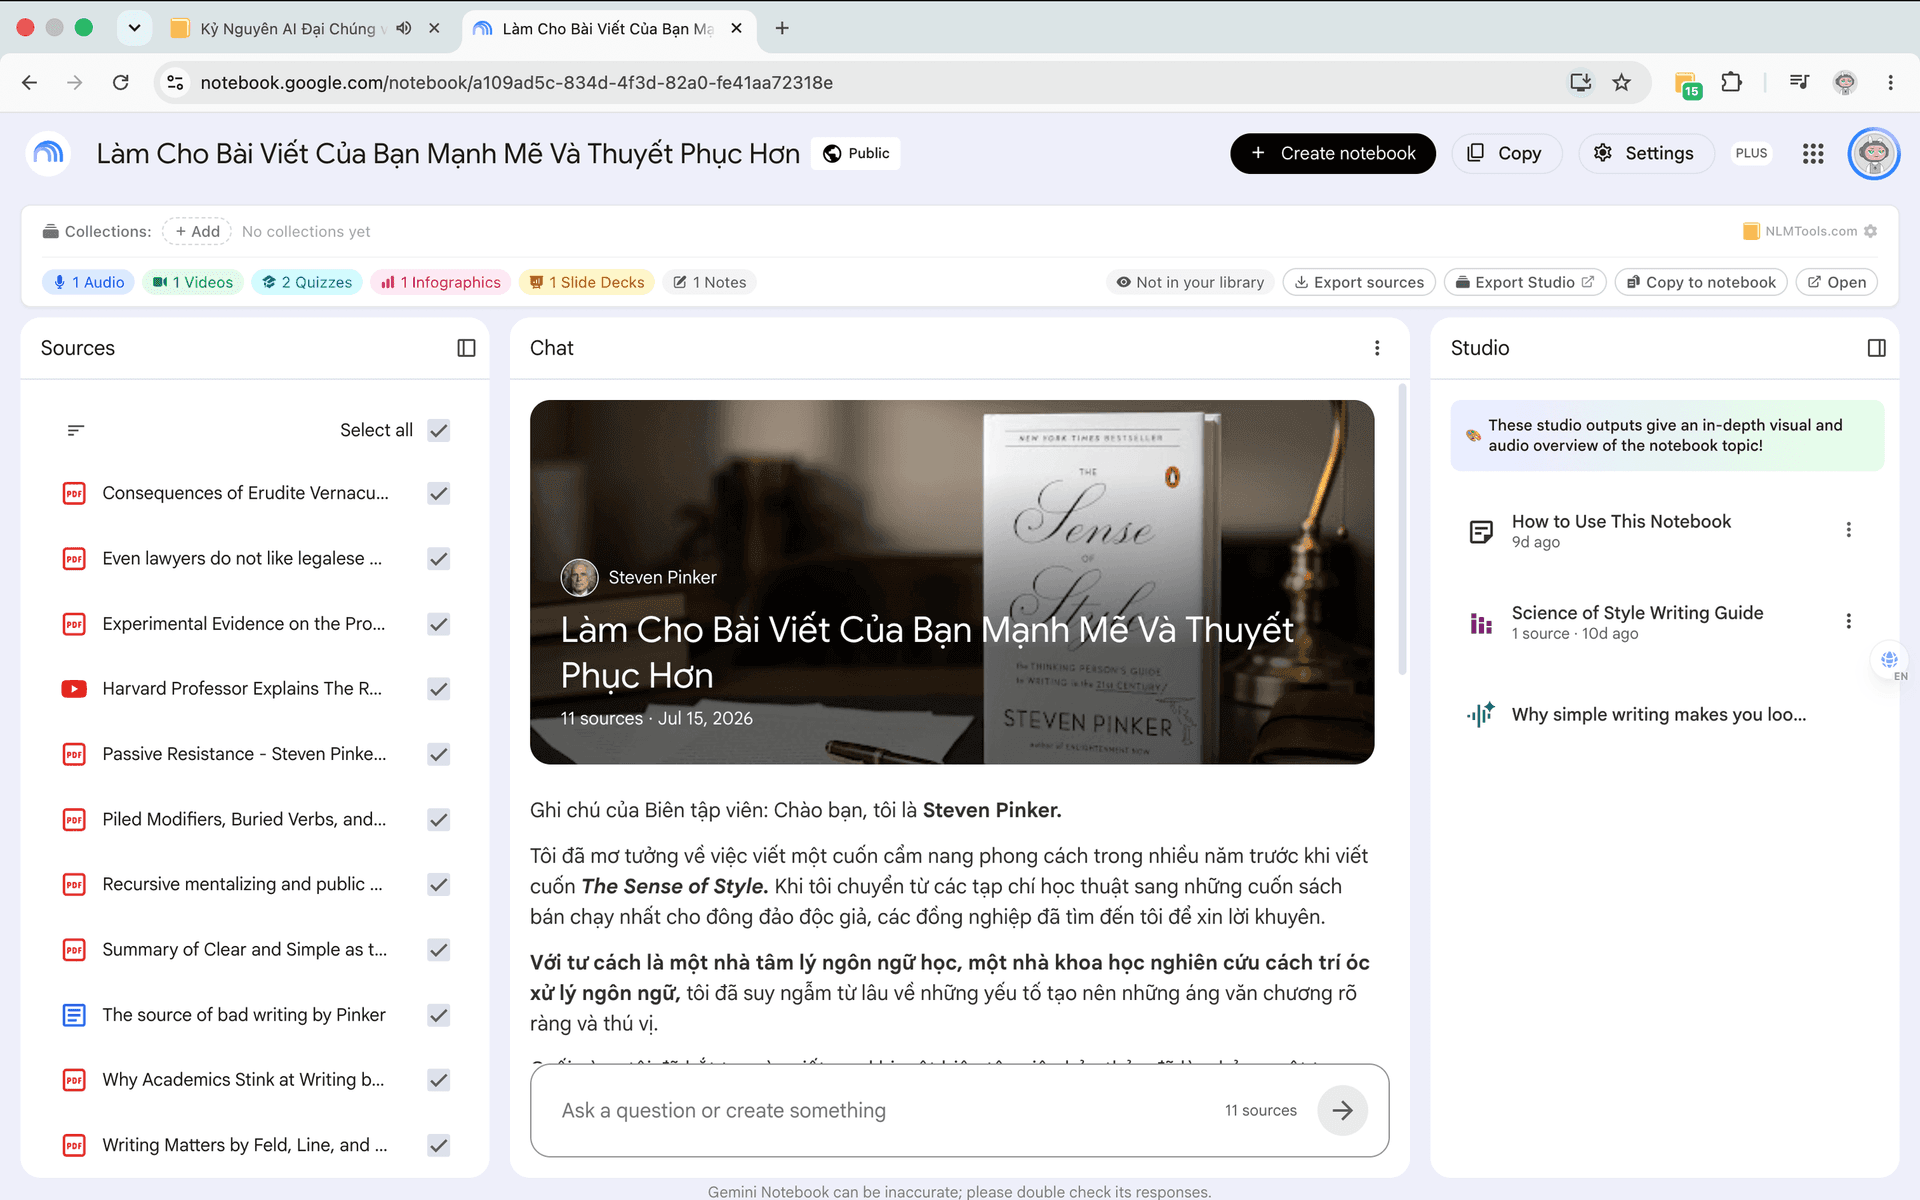Click the Sense of Style cover image
The height and width of the screenshot is (1200, 1920).
coord(952,582)
